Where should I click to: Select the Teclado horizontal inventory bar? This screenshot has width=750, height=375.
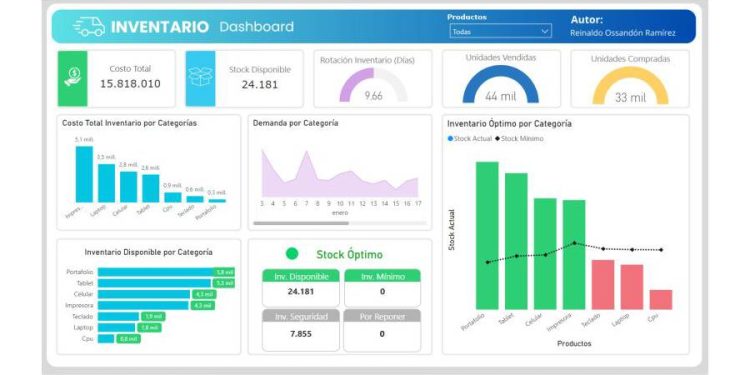[x=118, y=316]
